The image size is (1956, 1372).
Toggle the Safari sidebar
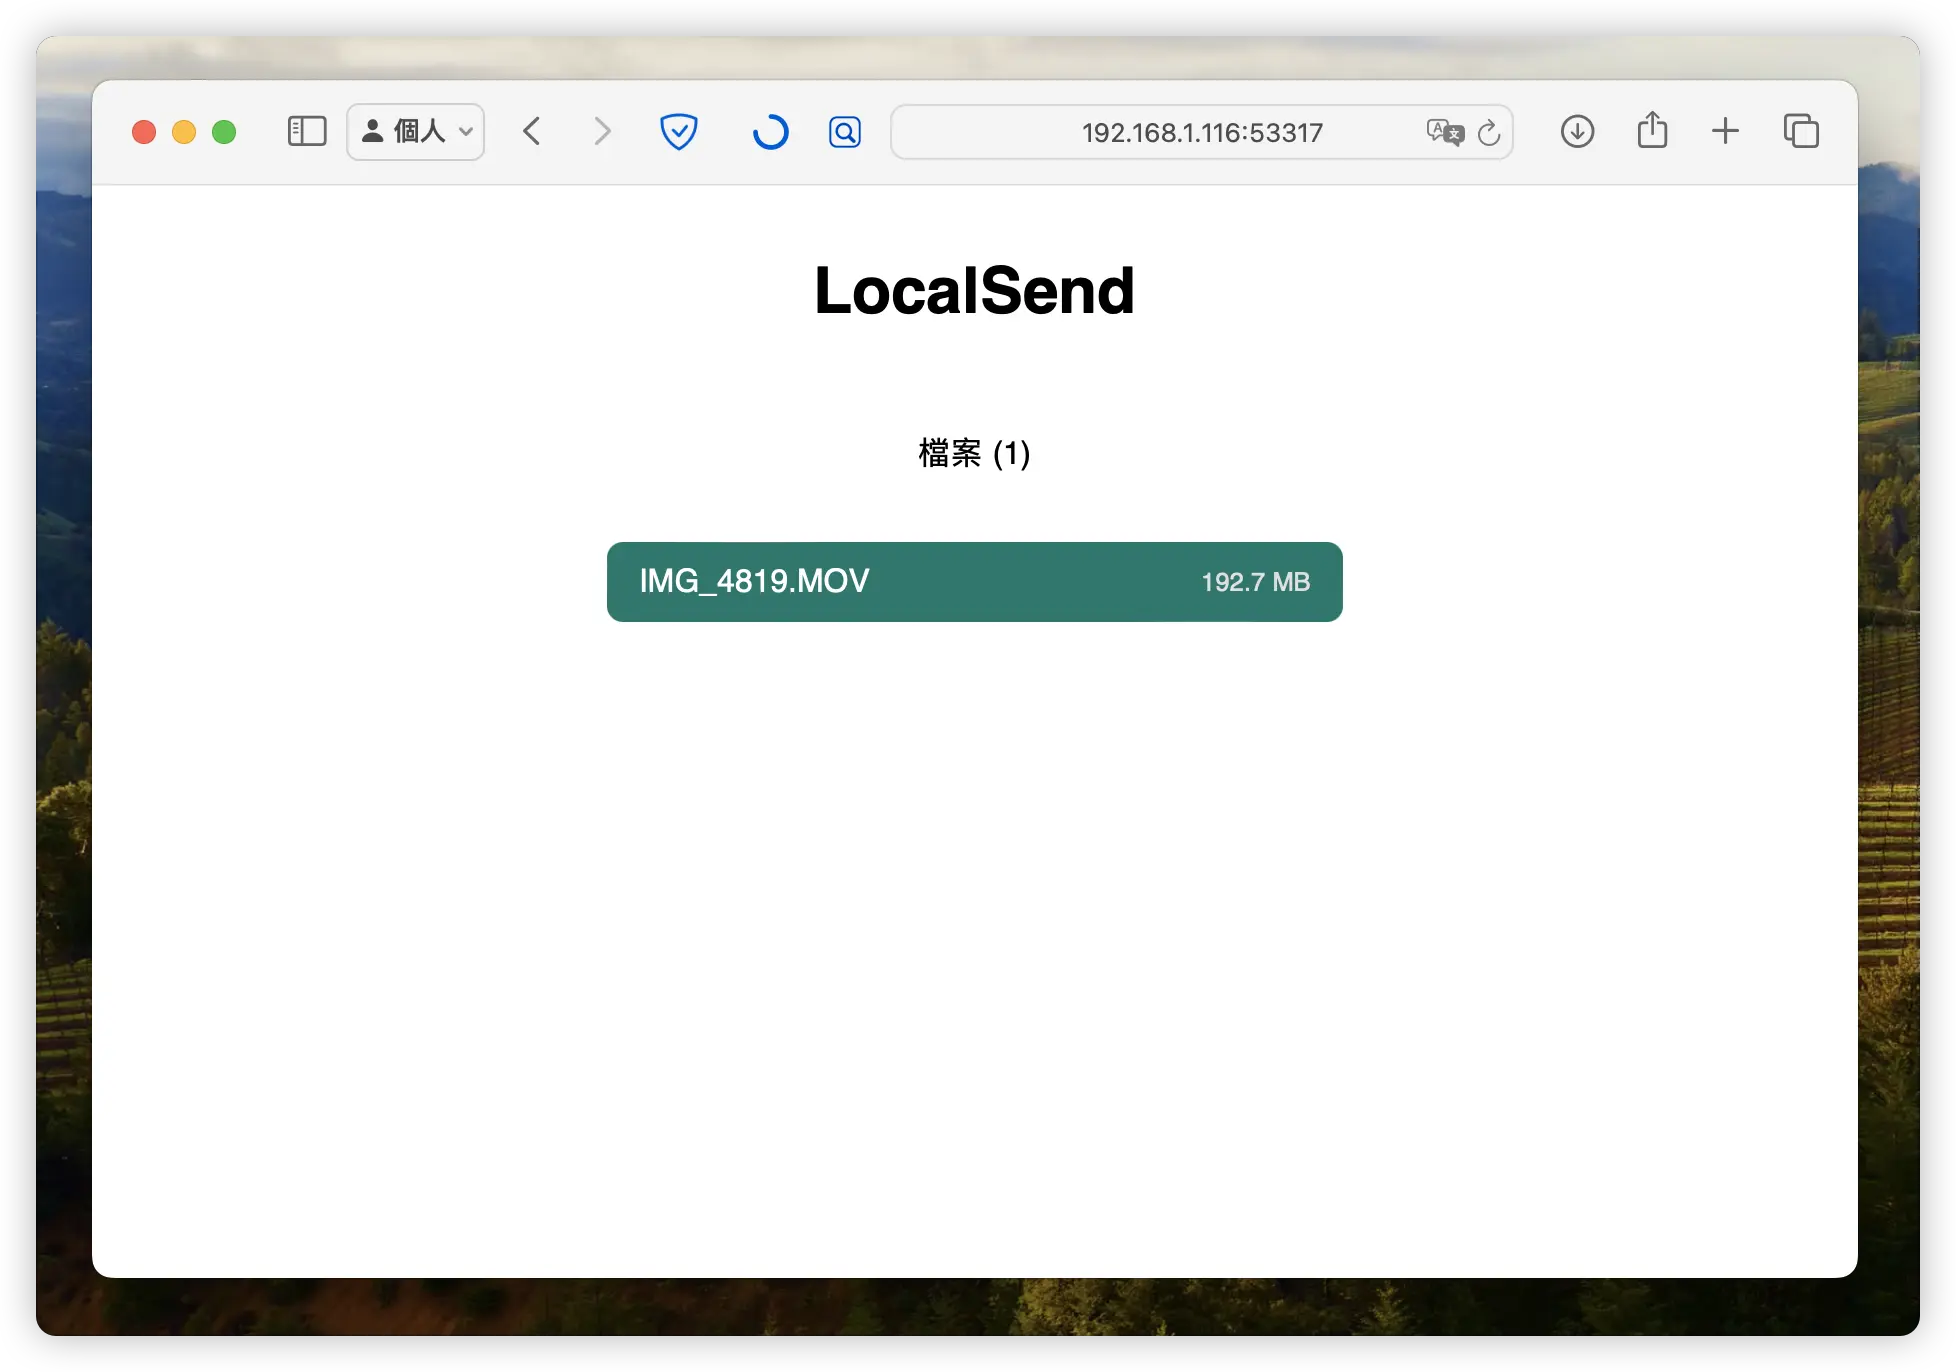coord(307,131)
